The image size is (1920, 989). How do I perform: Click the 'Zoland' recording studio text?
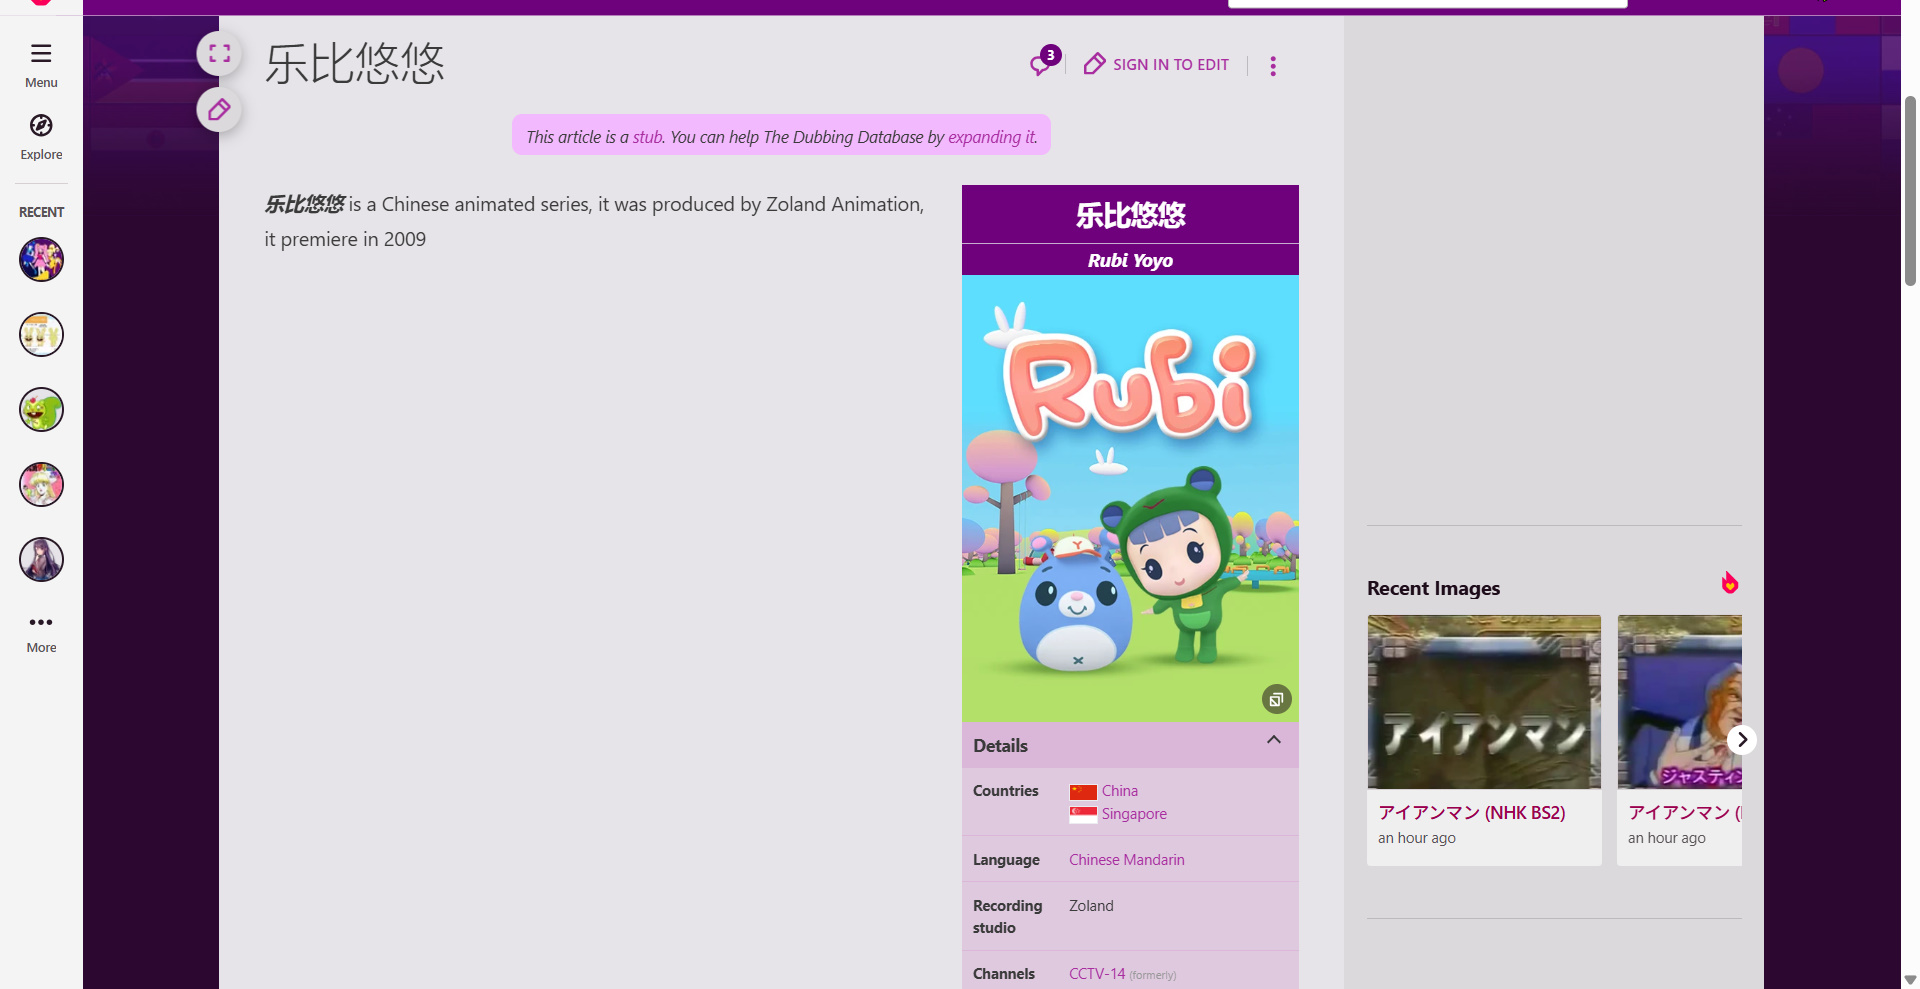(x=1091, y=906)
